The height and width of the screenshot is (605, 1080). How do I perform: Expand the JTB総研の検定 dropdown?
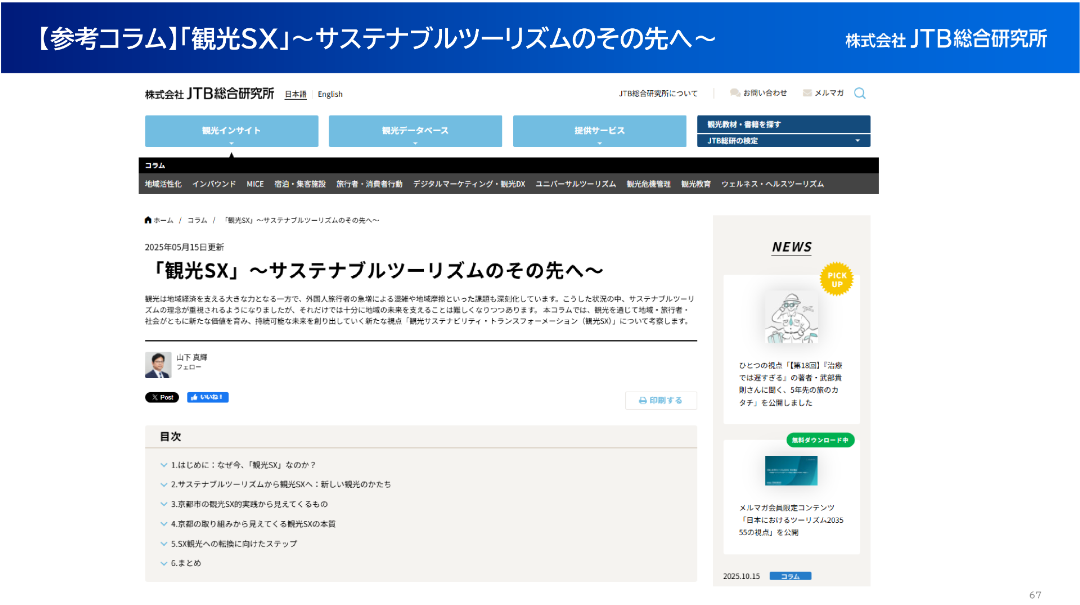783,141
